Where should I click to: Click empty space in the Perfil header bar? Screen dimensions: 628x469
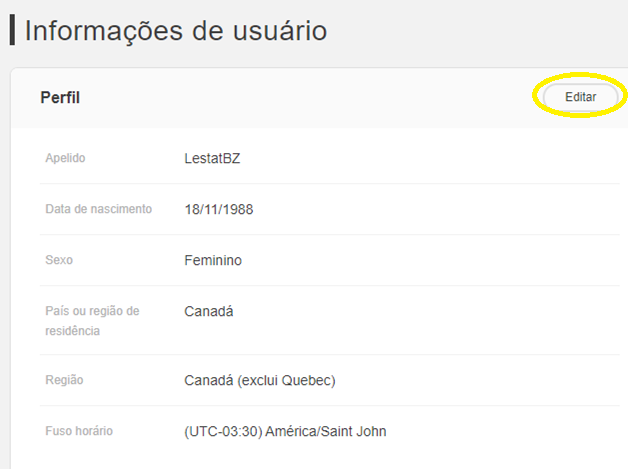300,97
